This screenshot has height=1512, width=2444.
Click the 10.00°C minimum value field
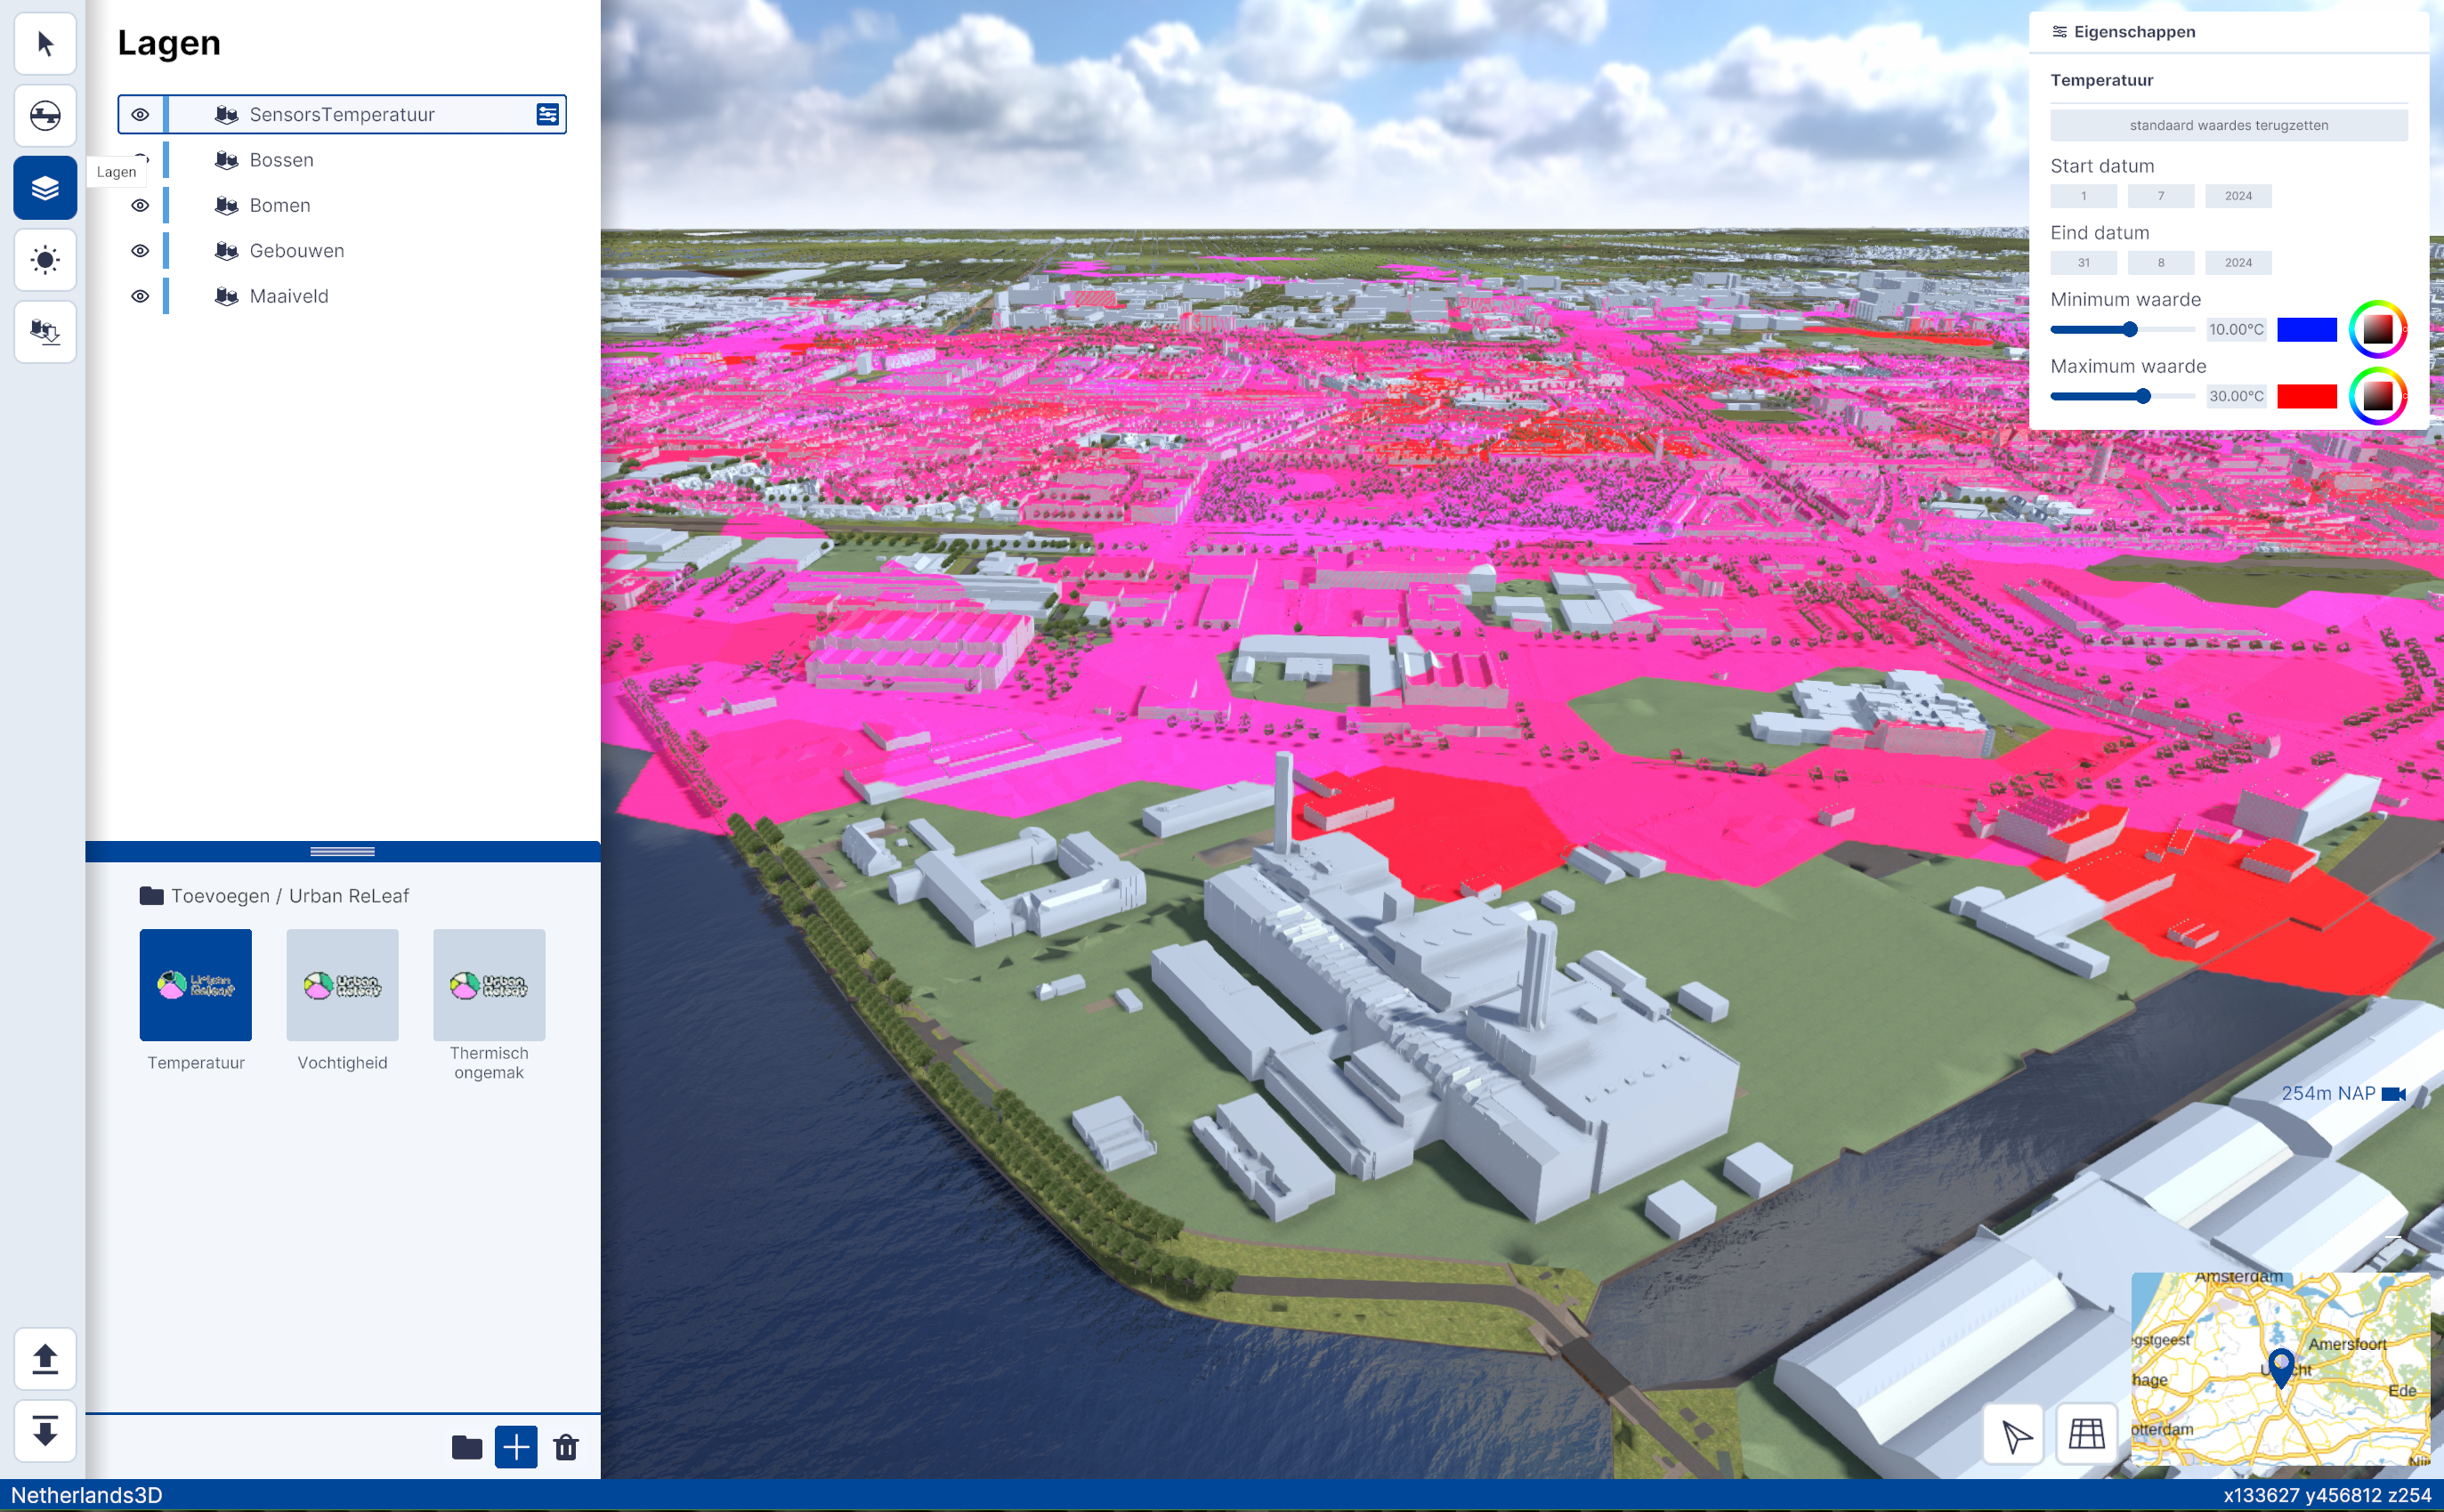click(2236, 330)
